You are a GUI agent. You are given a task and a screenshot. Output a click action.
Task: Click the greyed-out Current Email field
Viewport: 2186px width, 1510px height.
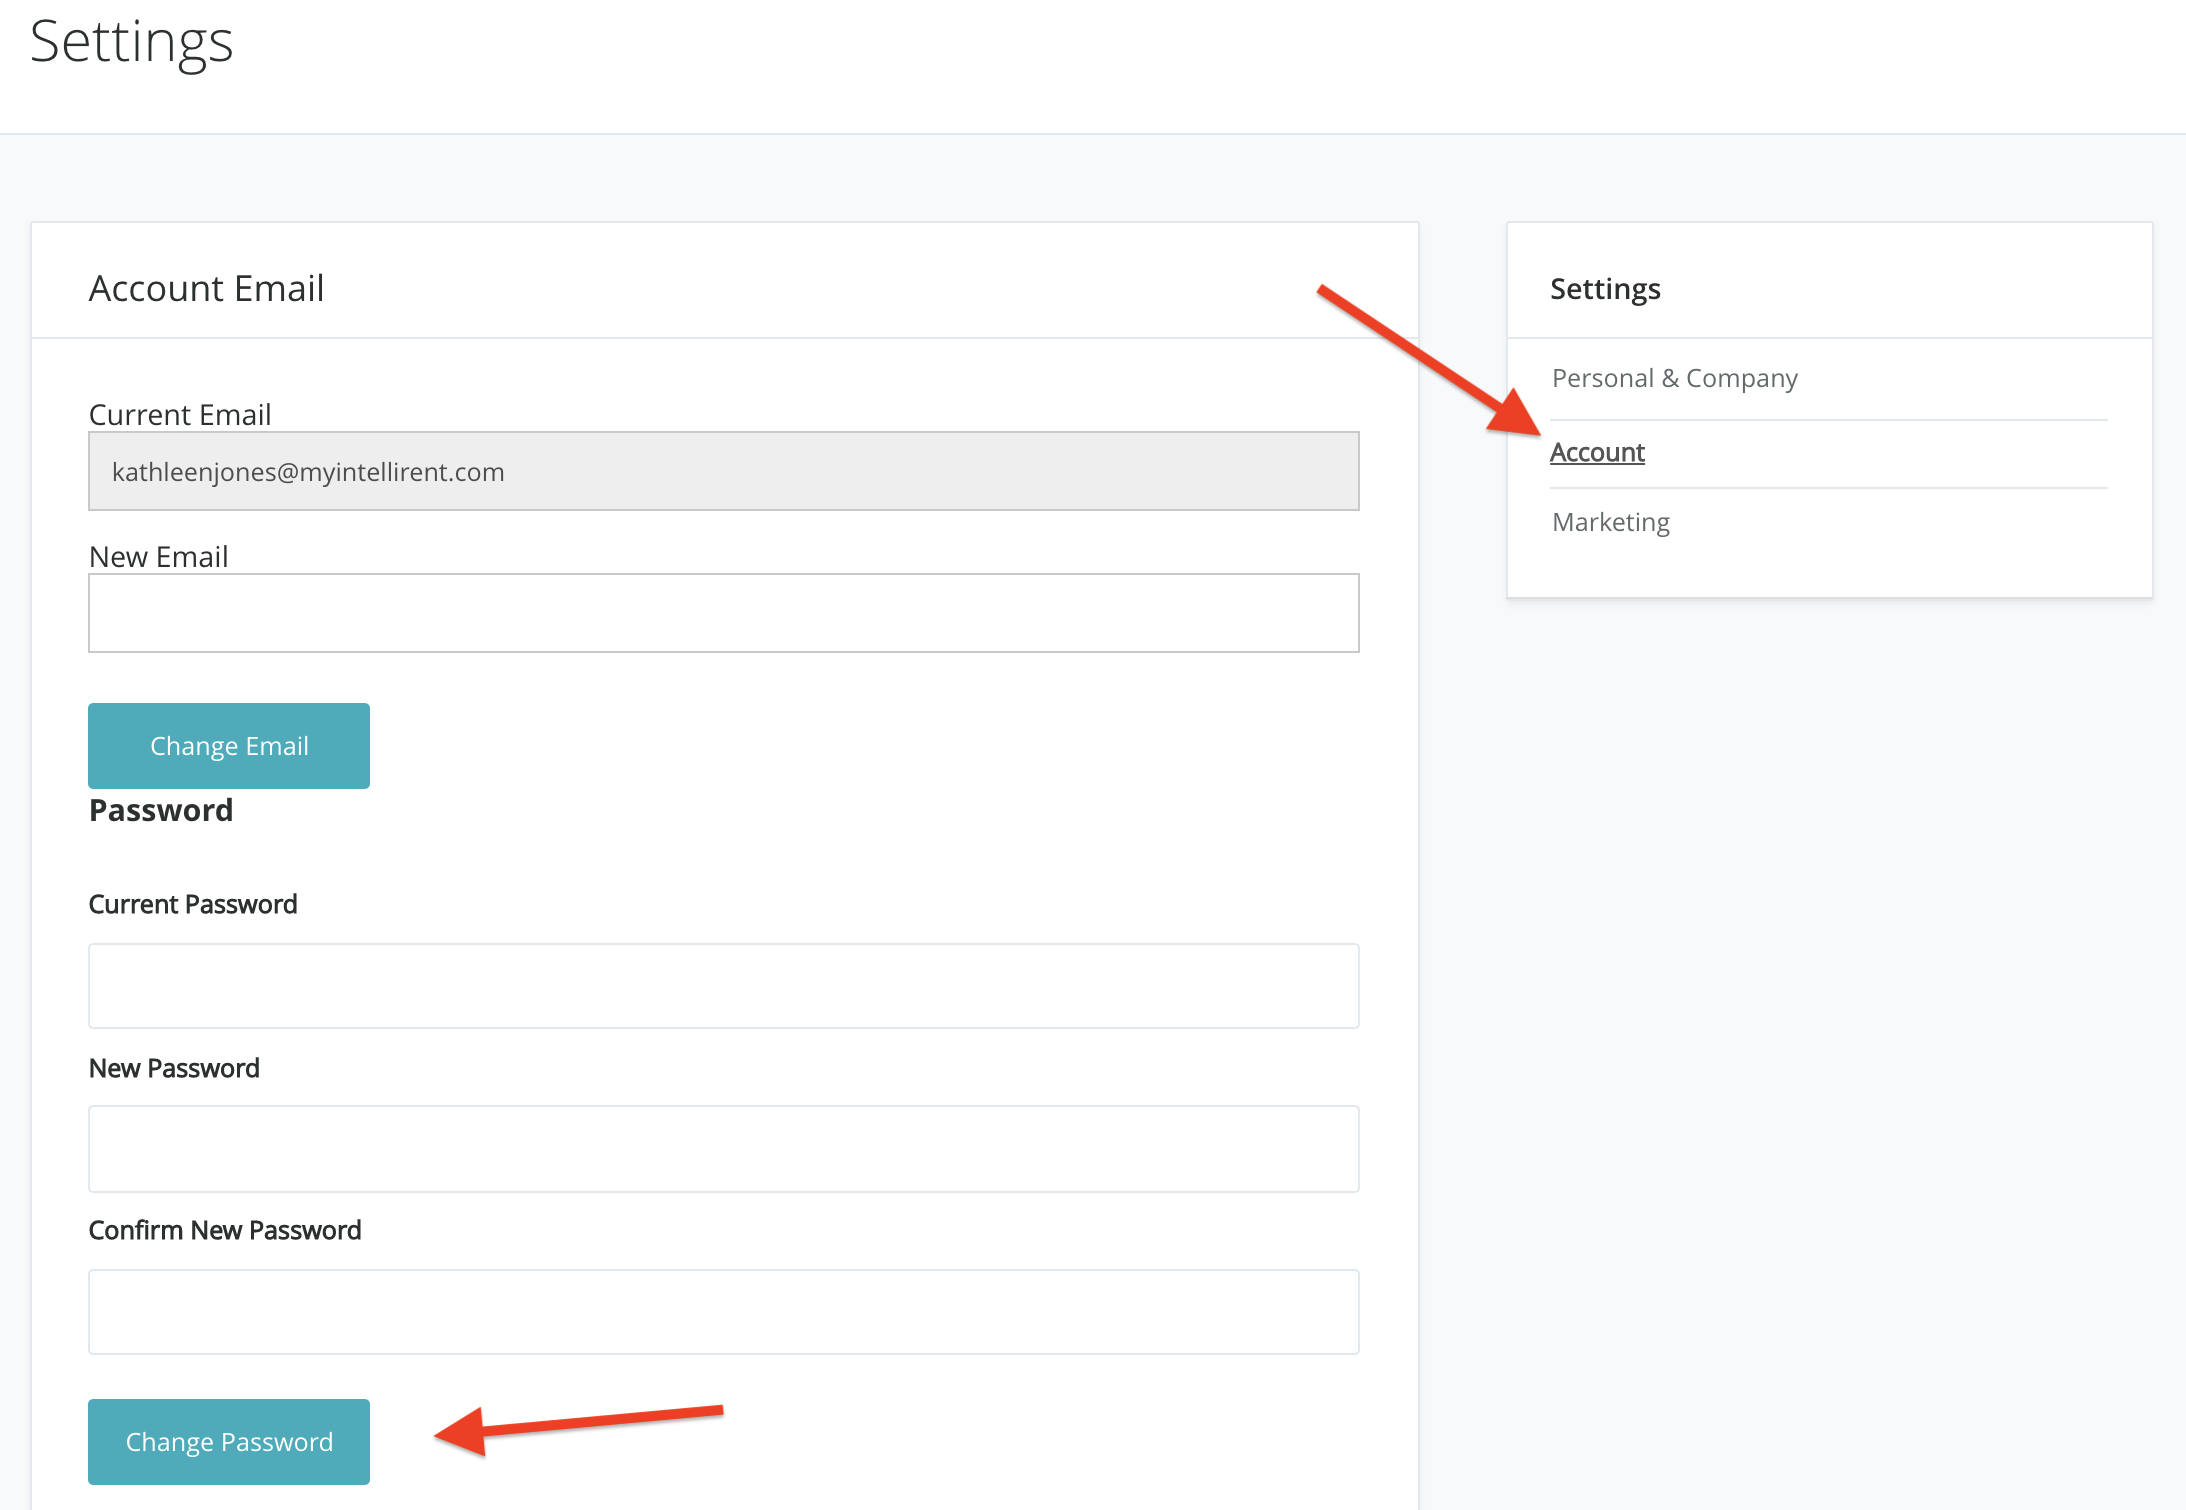click(723, 472)
